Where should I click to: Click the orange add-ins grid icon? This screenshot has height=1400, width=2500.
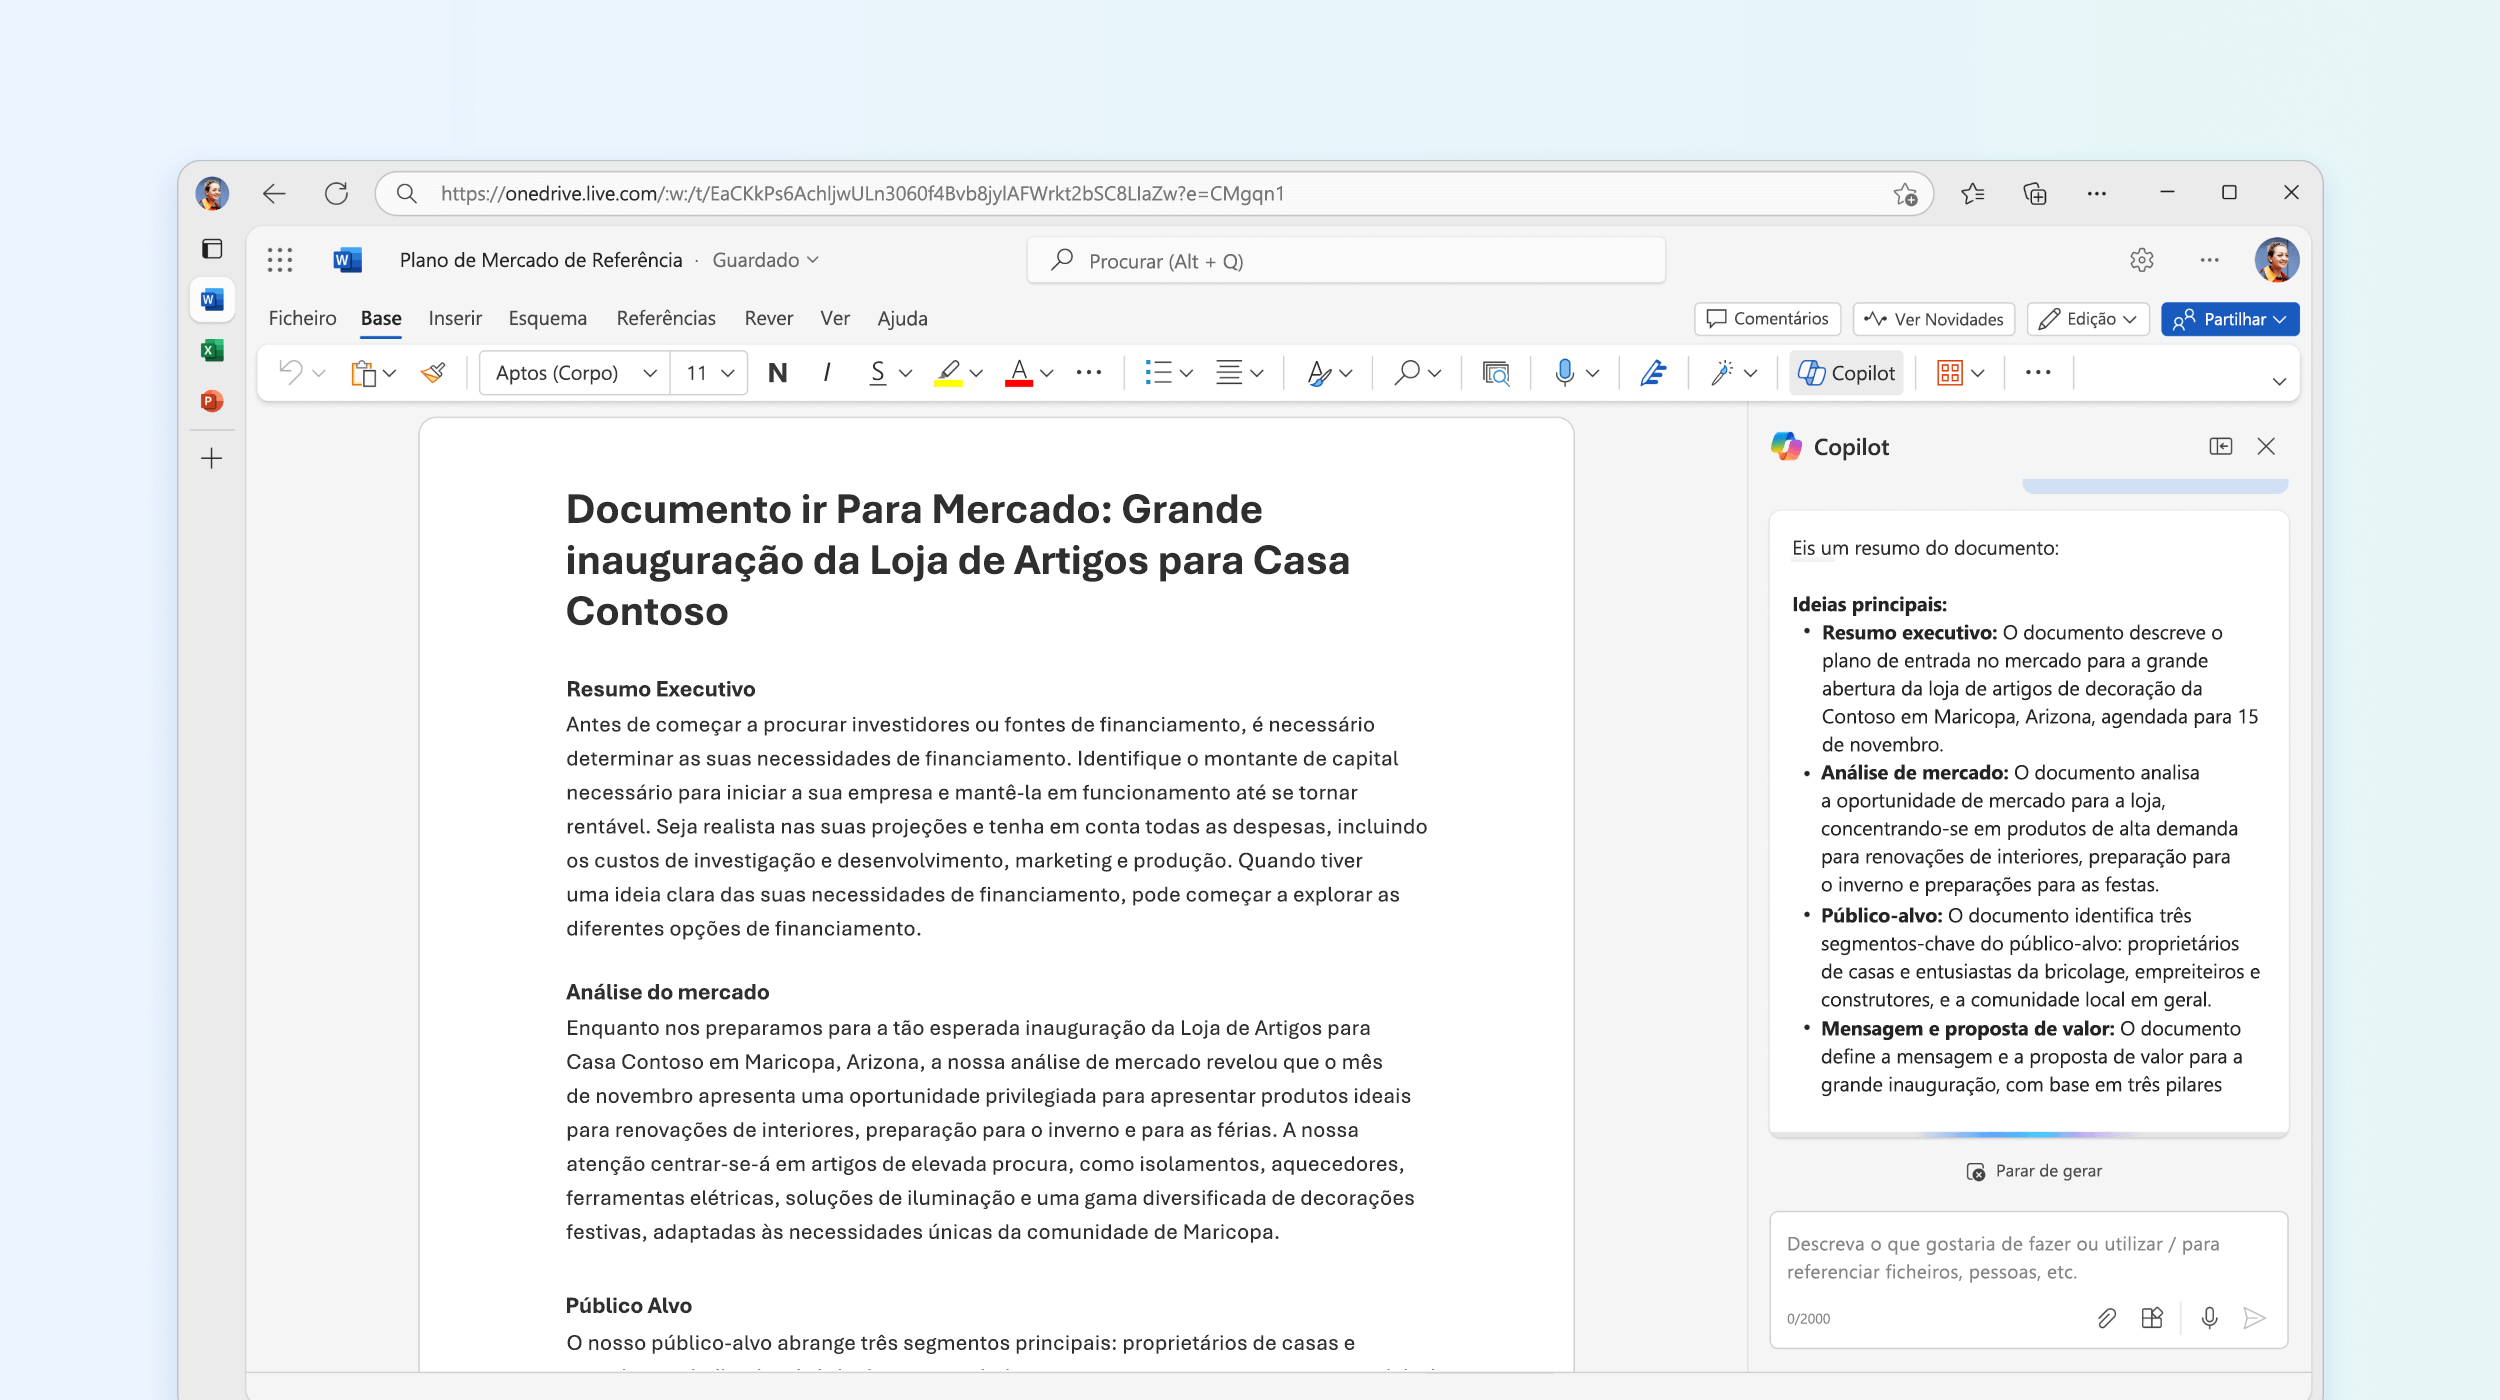pyautogui.click(x=1950, y=373)
